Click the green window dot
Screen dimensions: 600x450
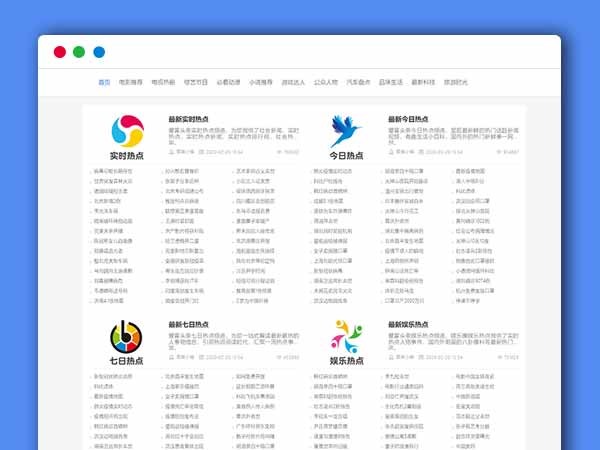point(79,52)
